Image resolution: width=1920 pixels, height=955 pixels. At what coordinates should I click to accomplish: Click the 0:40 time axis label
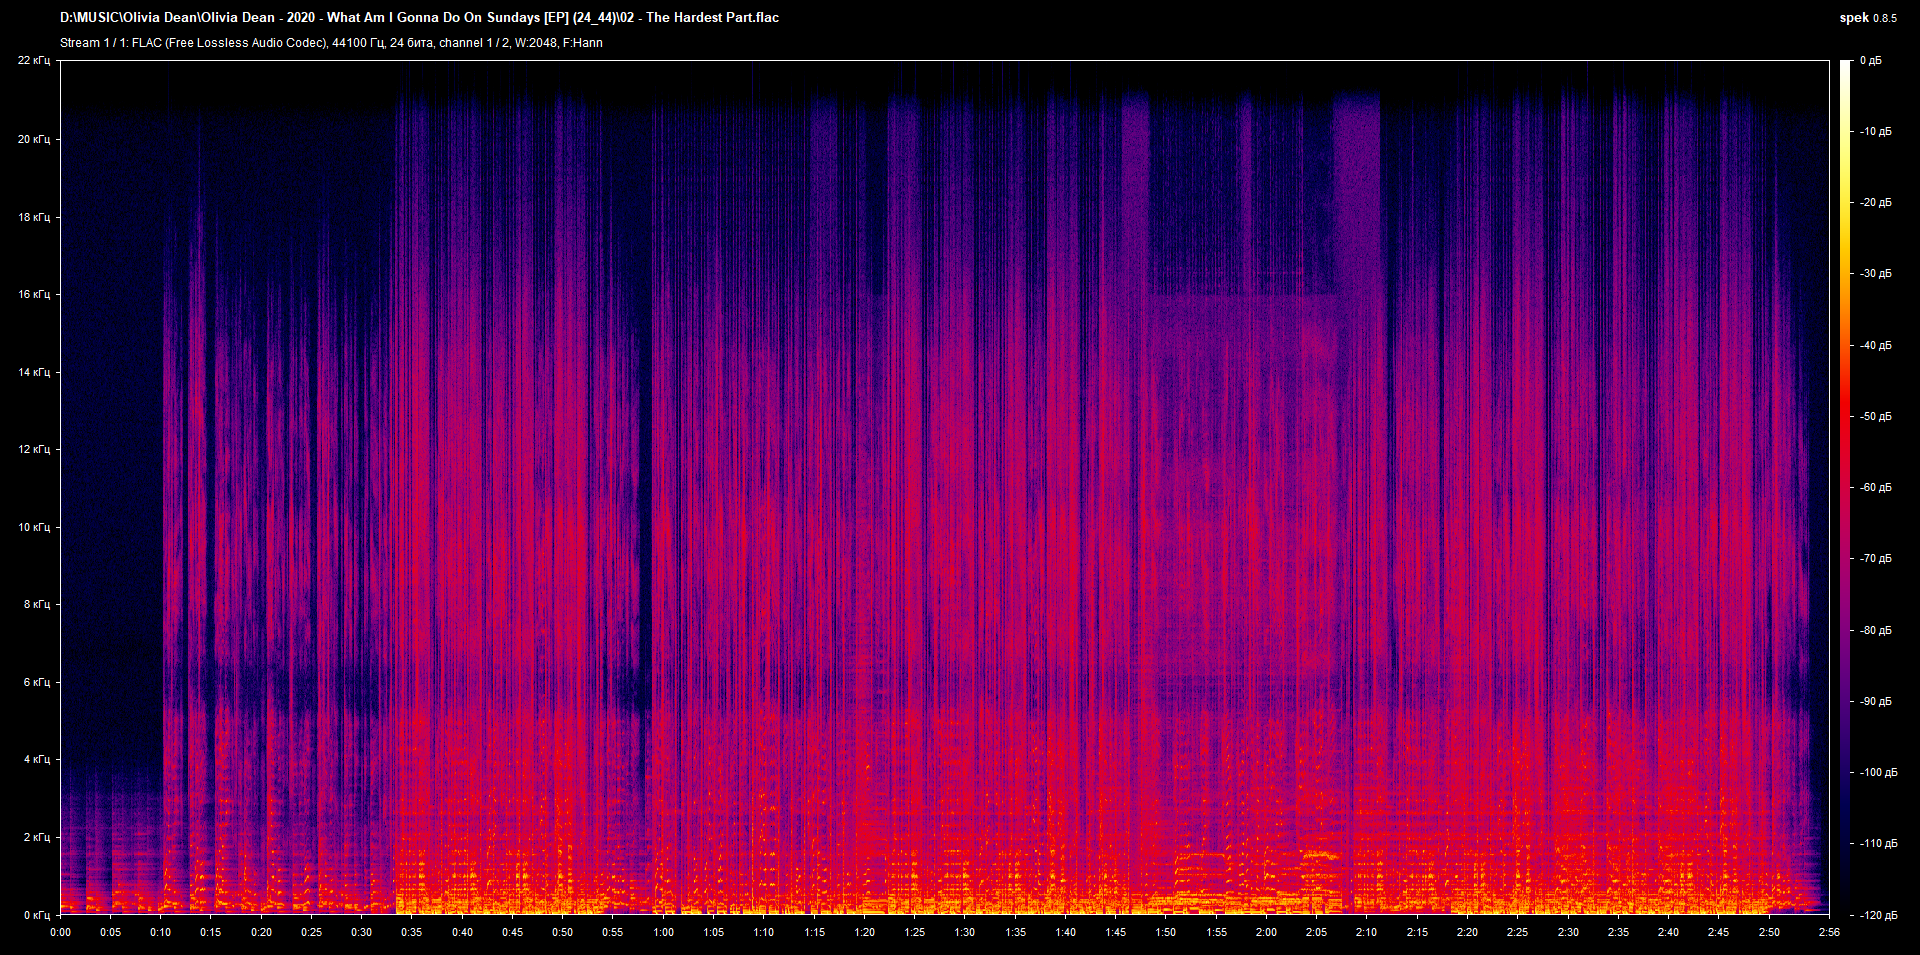463,932
